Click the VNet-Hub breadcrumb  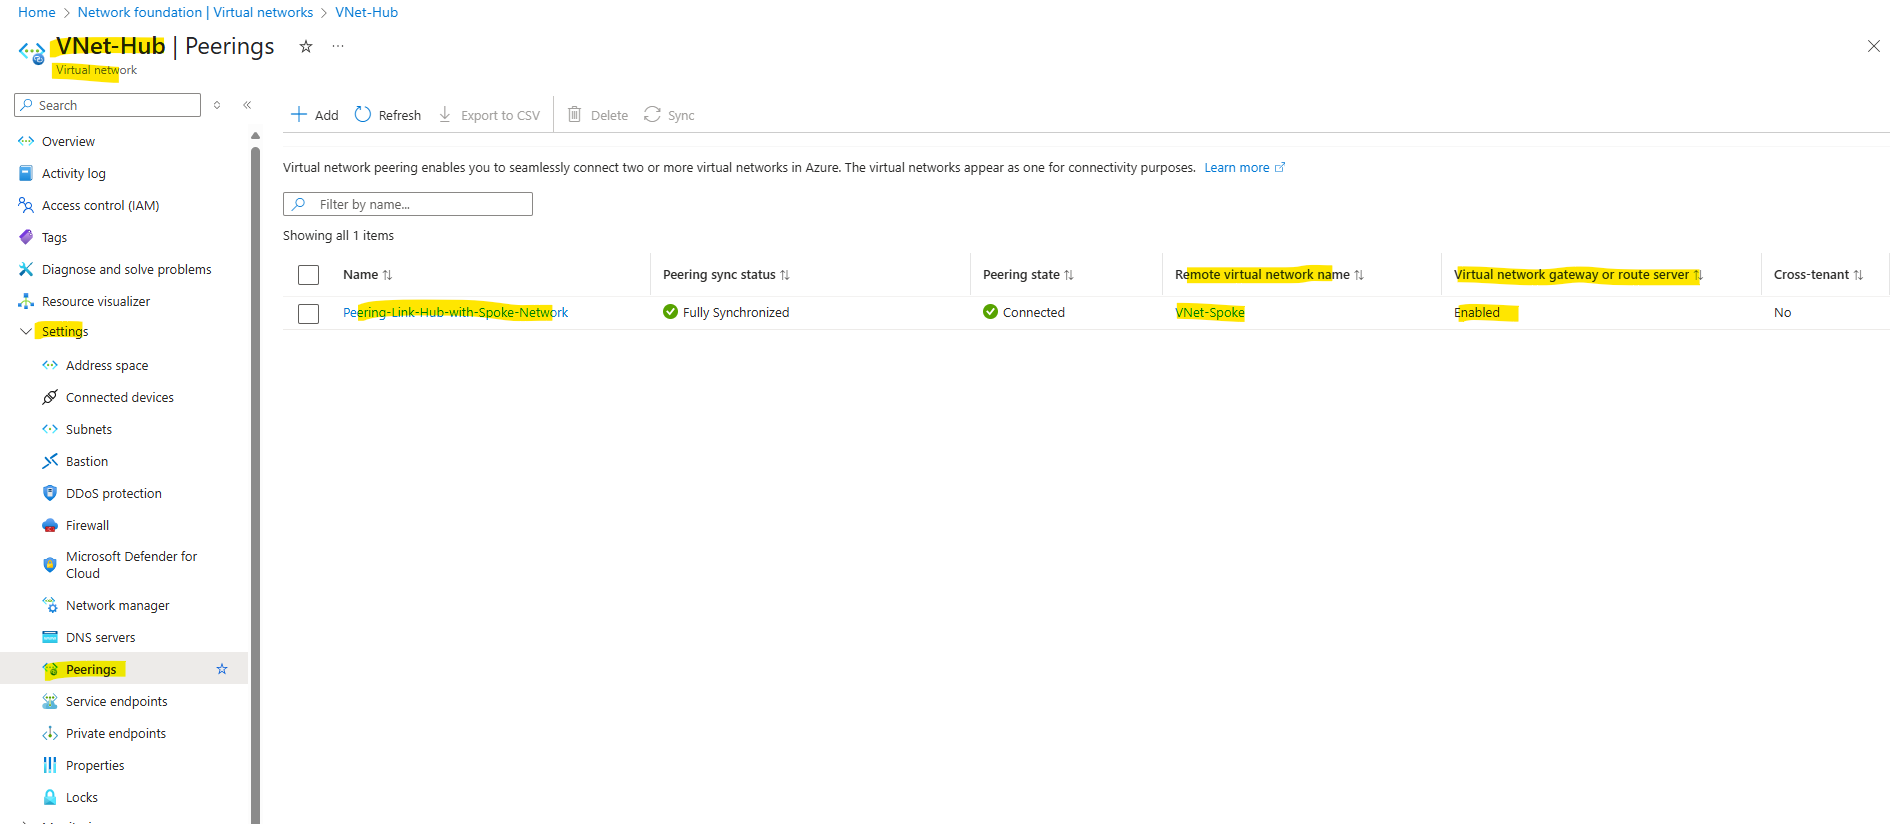366,12
